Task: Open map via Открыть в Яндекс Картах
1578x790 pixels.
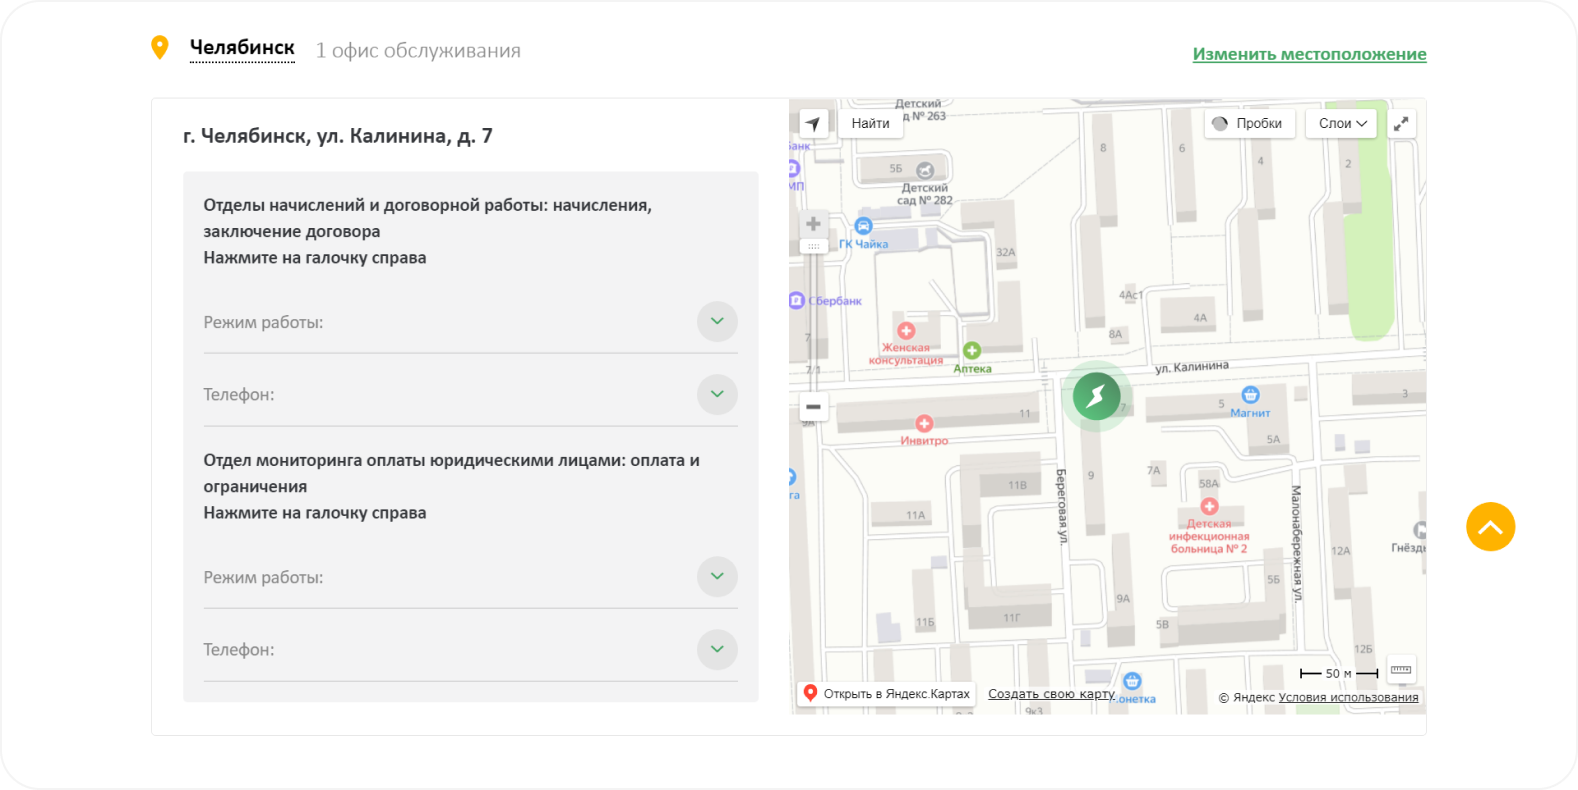Action: pyautogui.click(x=886, y=693)
